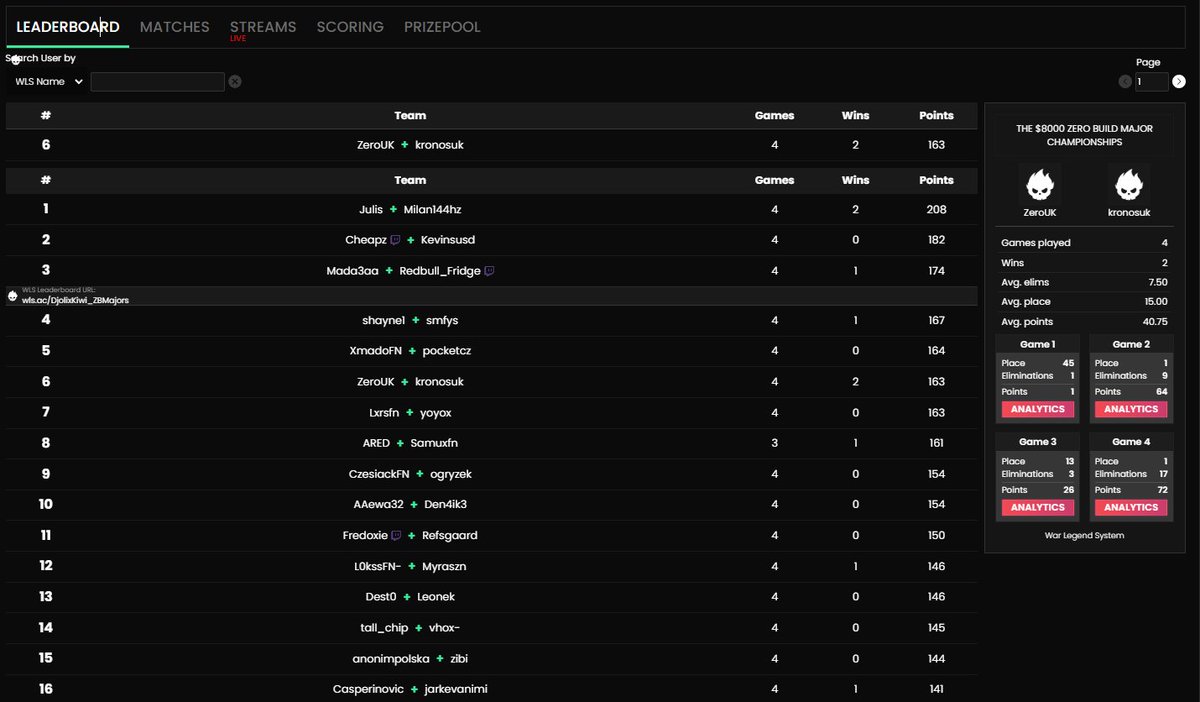Viewport: 1200px width, 702px height.
Task: Select team Casperinovic + jarkevanimi
Action: (491, 689)
